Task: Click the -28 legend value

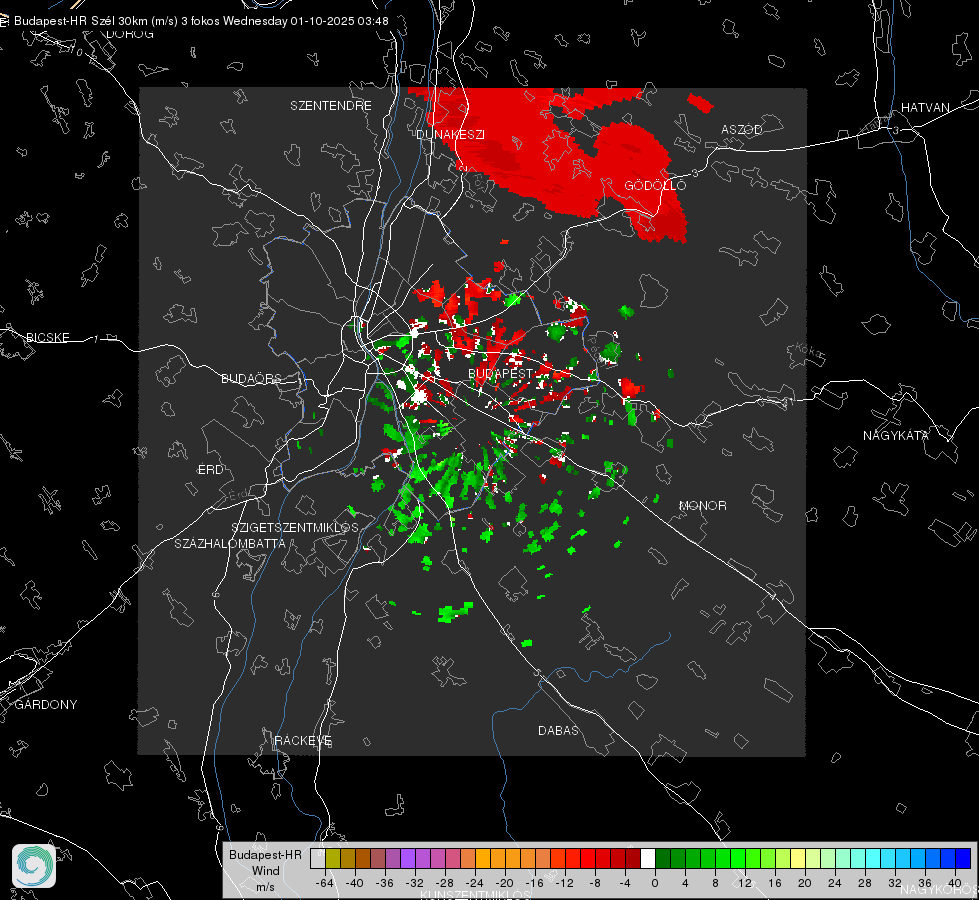Action: tap(445, 883)
